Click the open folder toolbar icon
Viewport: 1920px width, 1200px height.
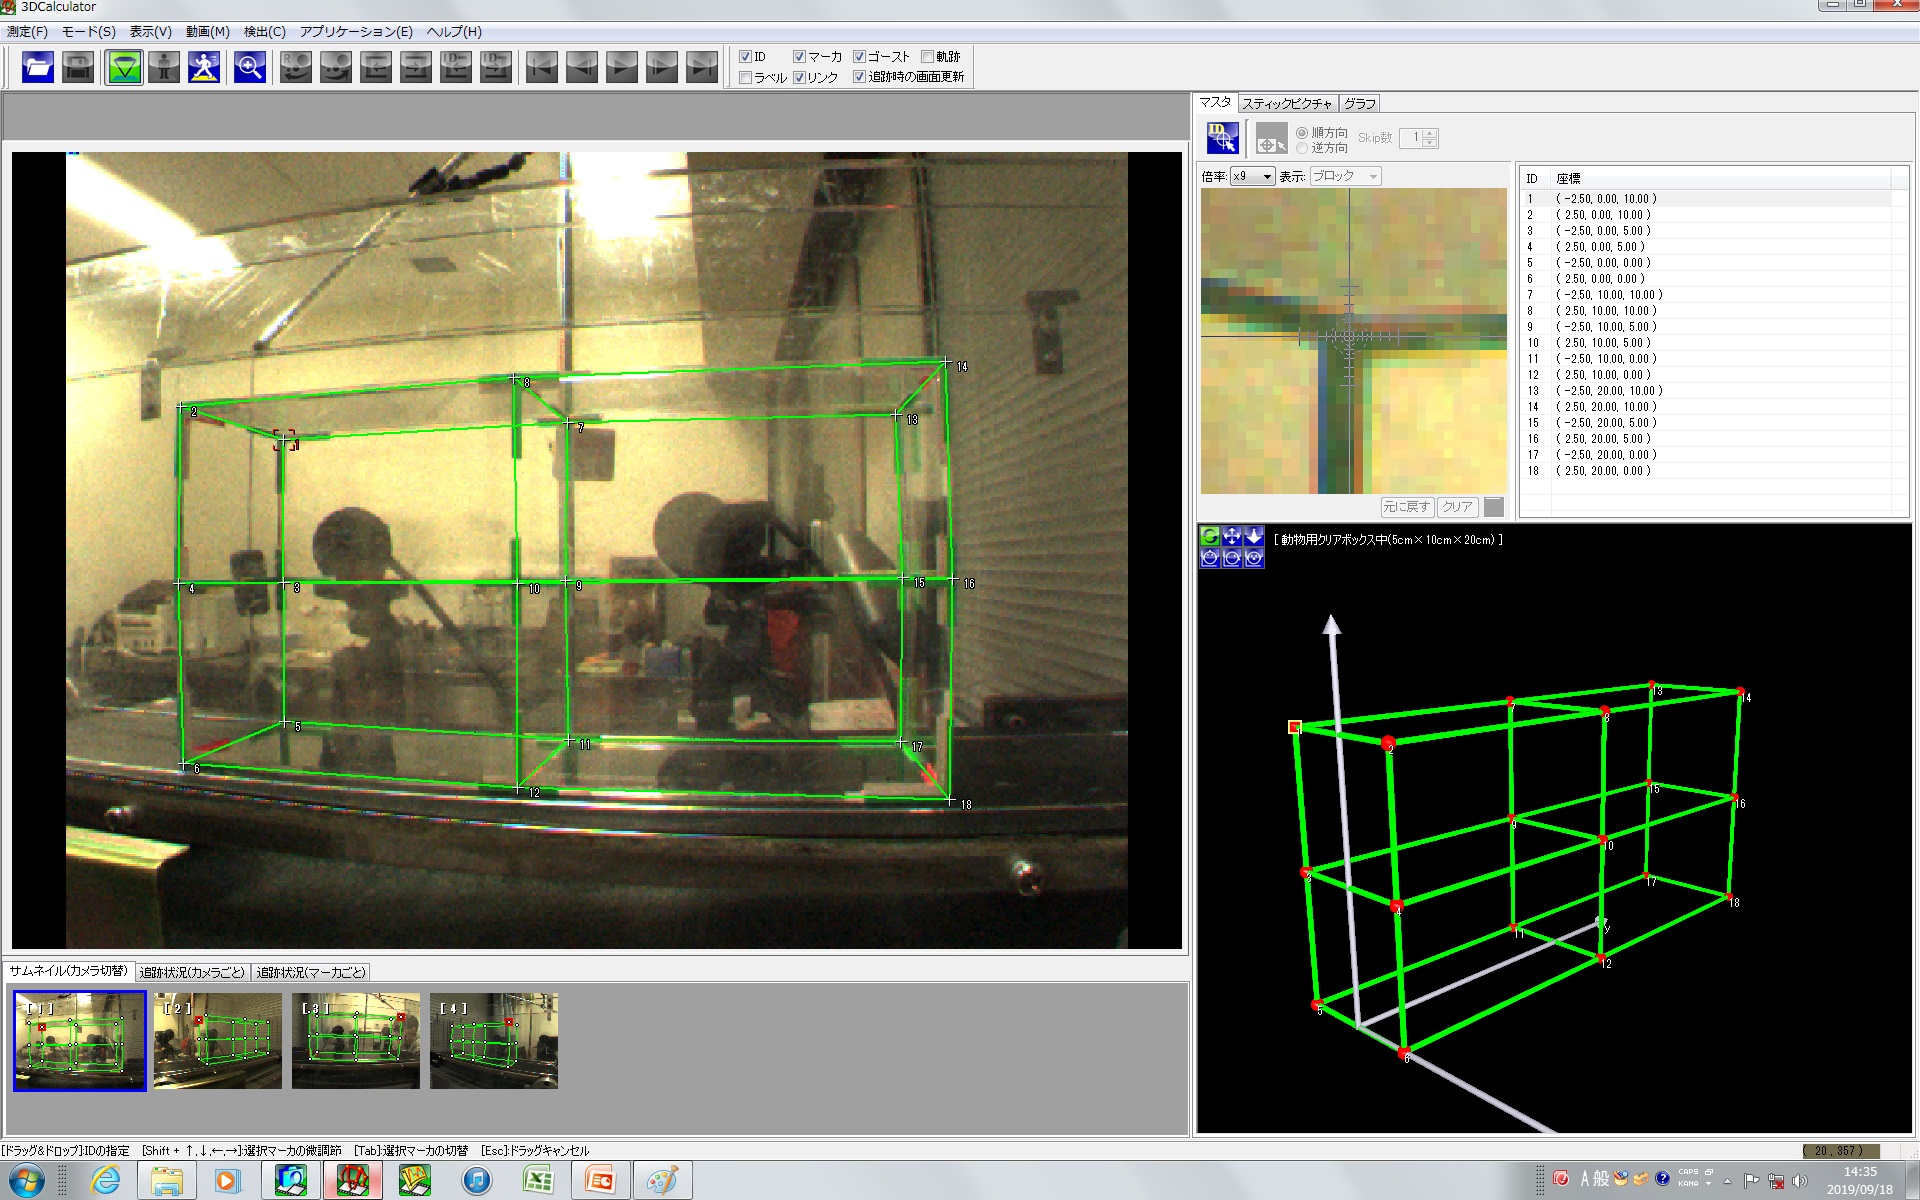tap(38, 67)
